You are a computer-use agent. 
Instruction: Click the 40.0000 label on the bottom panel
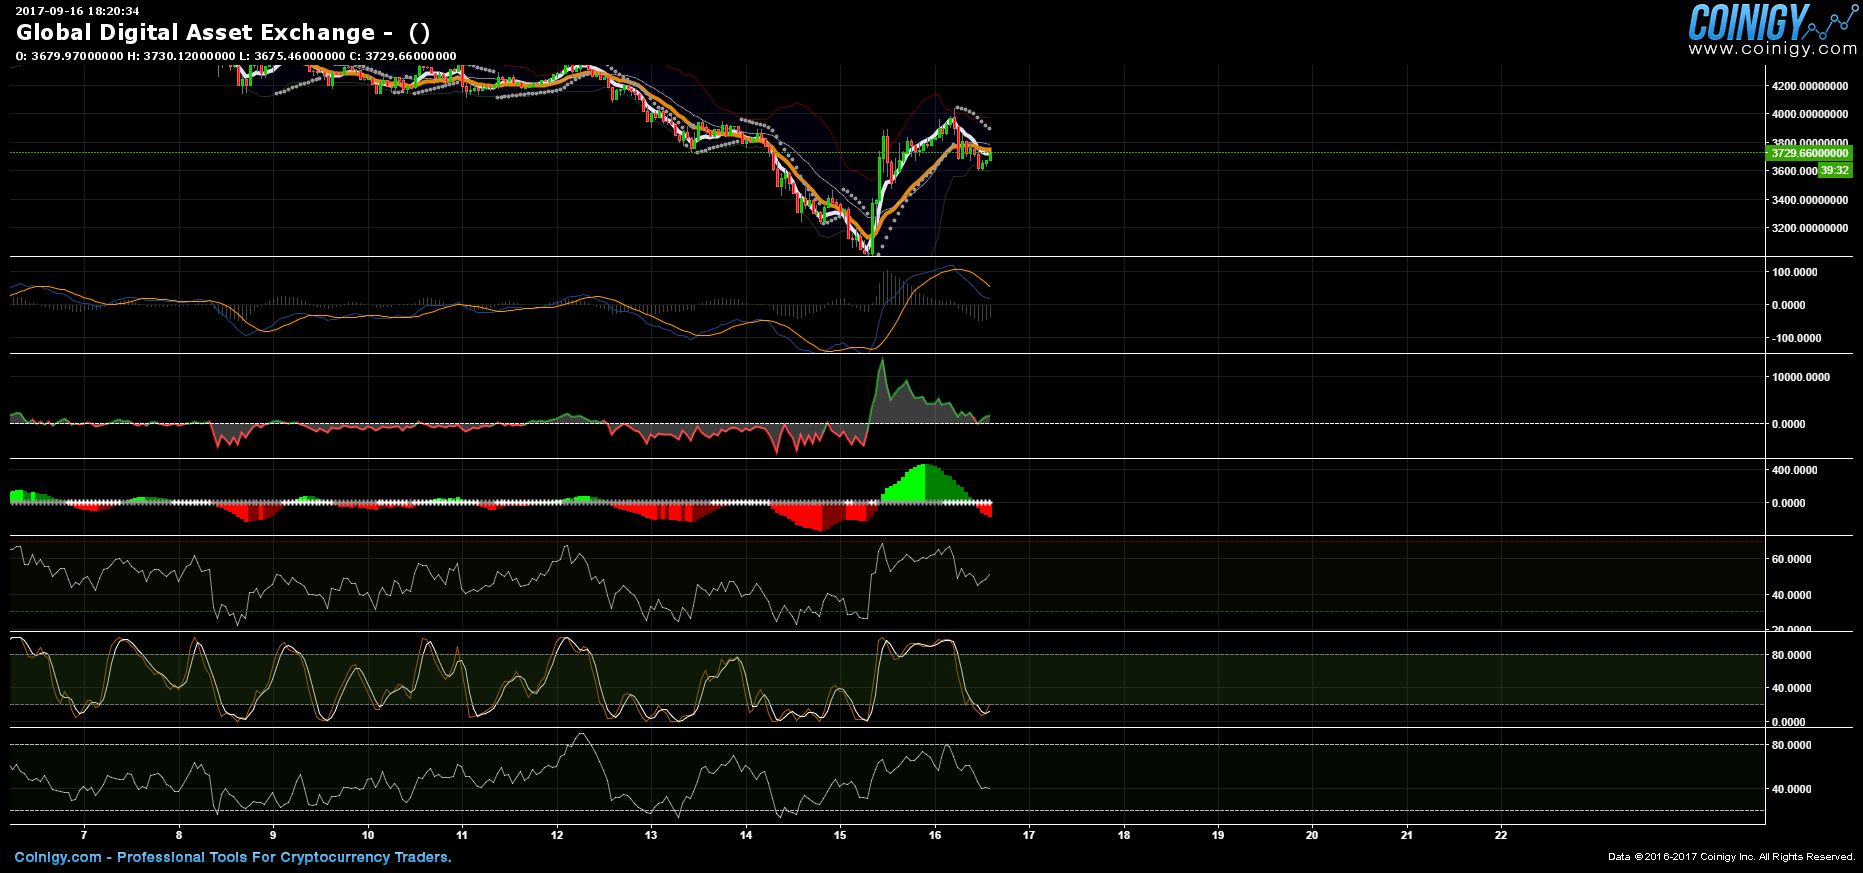click(x=1792, y=789)
